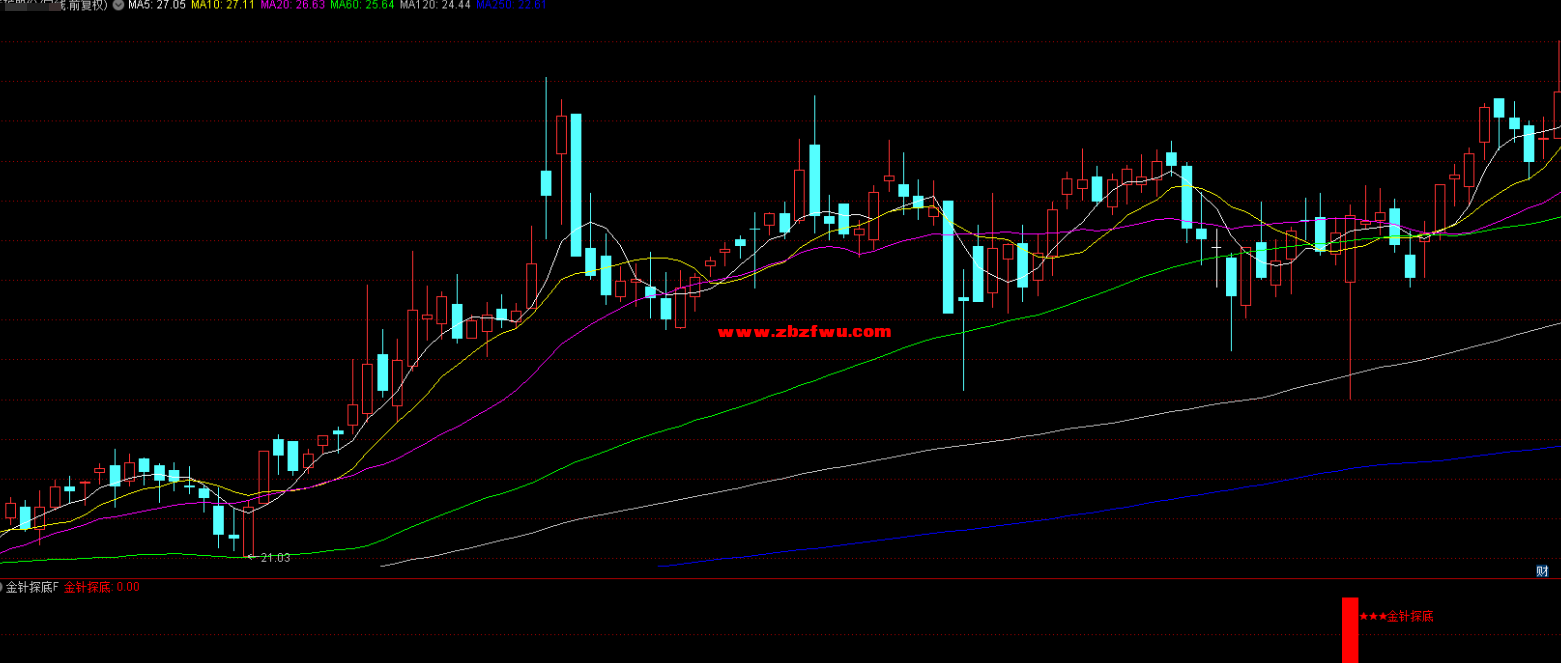1561x663 pixels.
Task: Select the yellow MA10 legend label
Action: pyautogui.click(x=220, y=5)
